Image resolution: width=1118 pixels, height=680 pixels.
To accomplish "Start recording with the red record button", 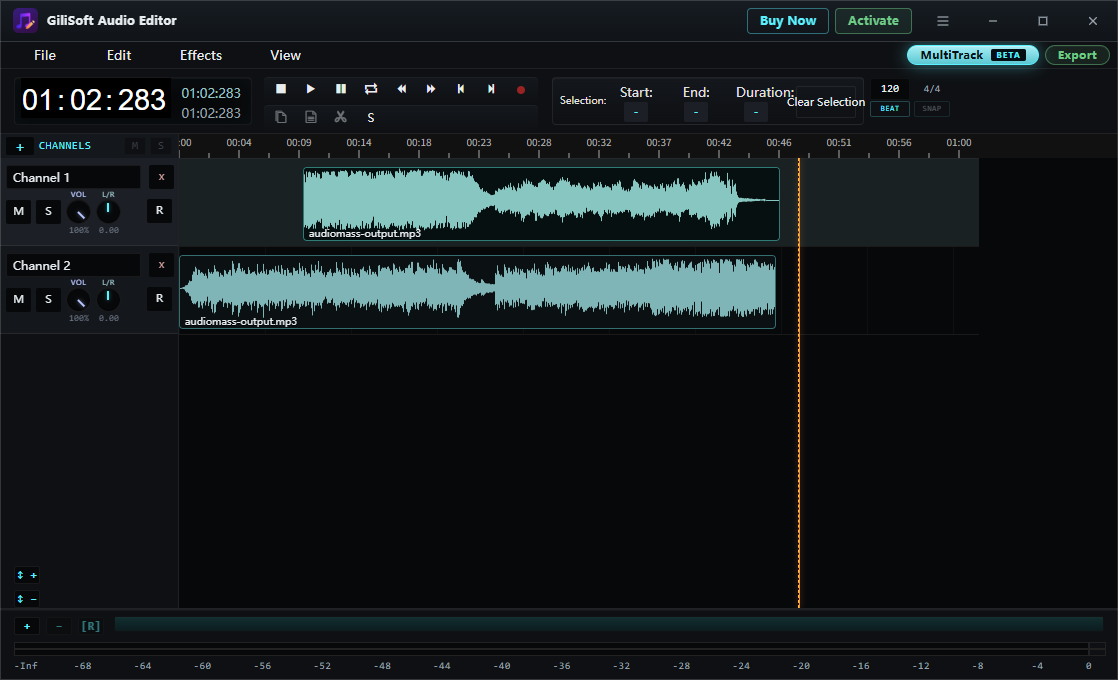I will [520, 90].
